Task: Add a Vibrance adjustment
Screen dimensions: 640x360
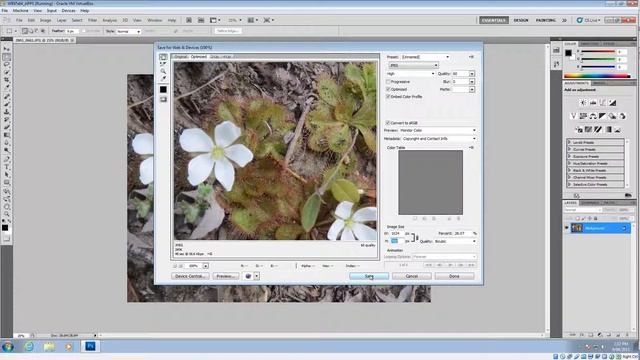Action: tap(573, 116)
